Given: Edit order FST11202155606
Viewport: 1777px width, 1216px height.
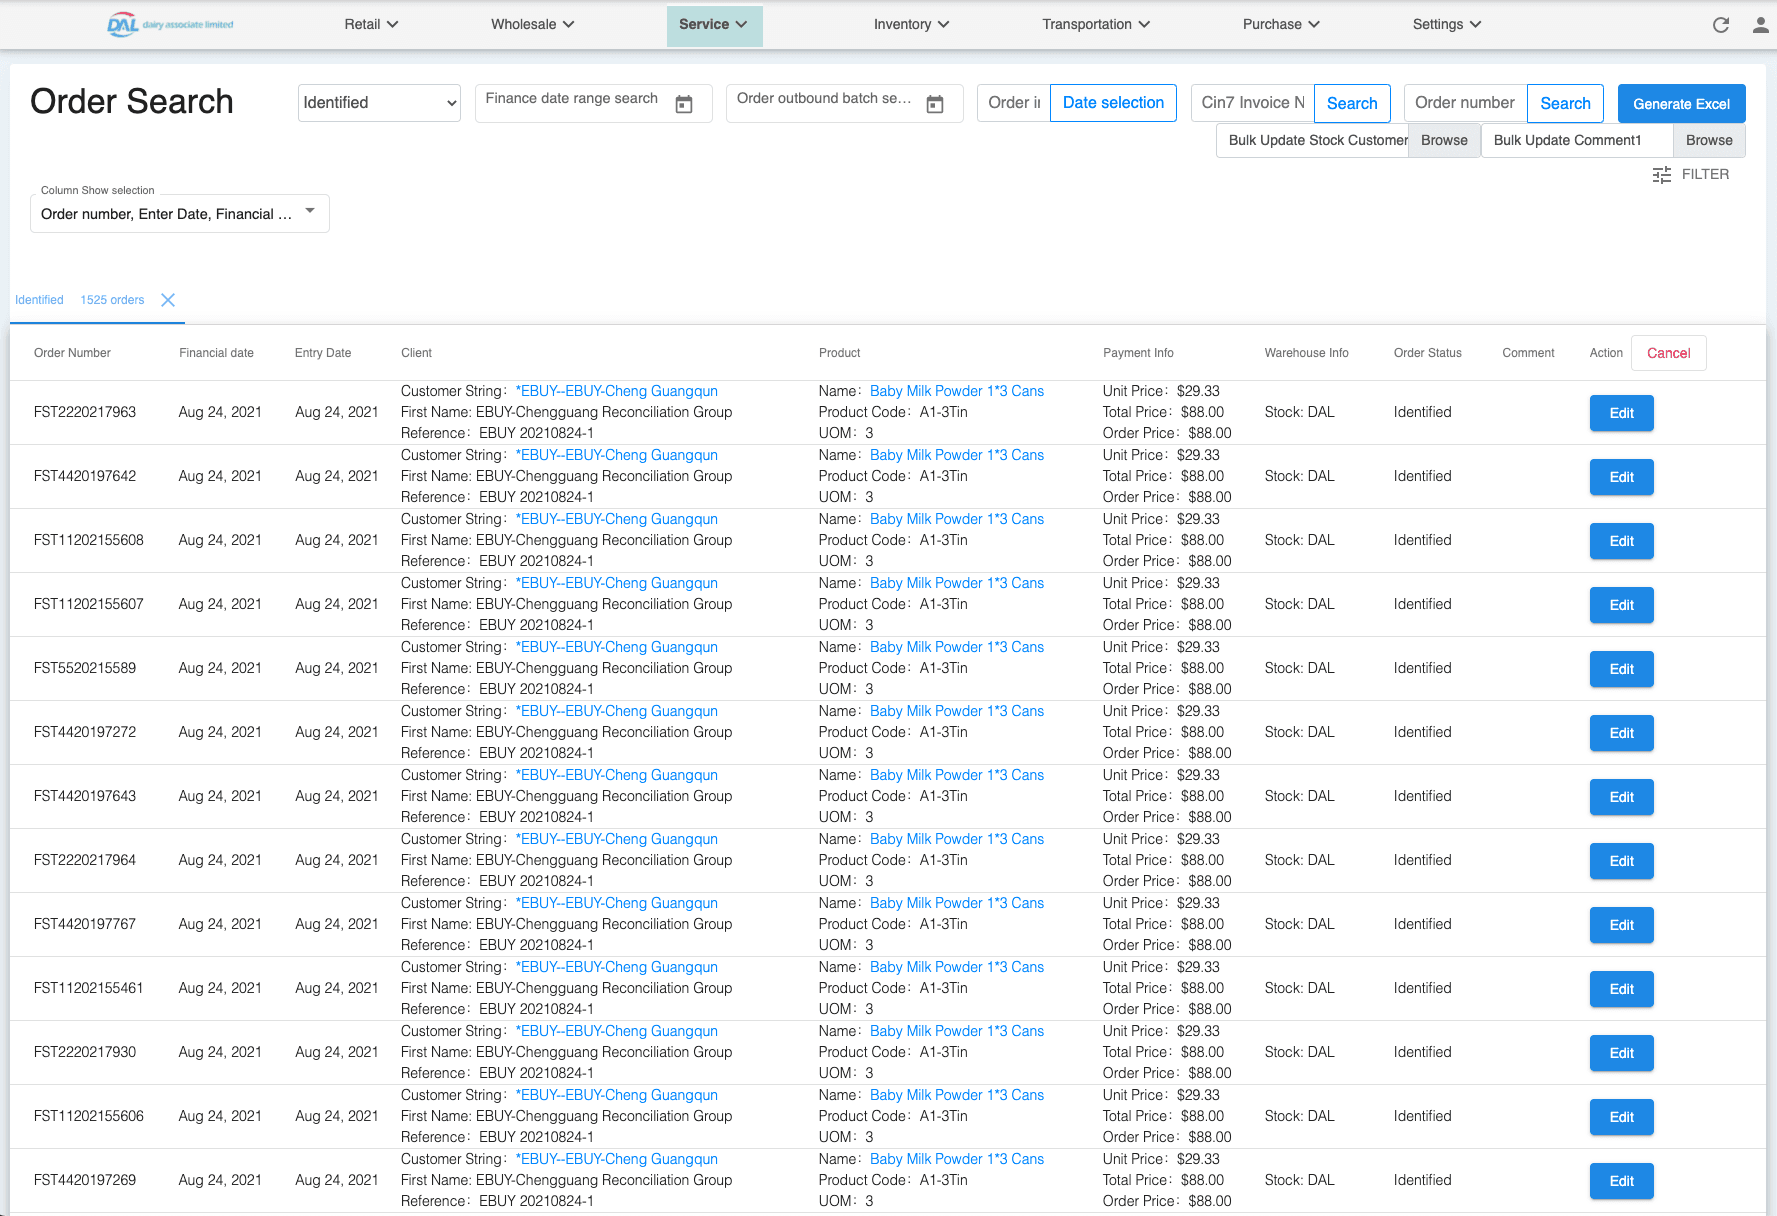Looking at the screenshot, I should (1621, 1117).
